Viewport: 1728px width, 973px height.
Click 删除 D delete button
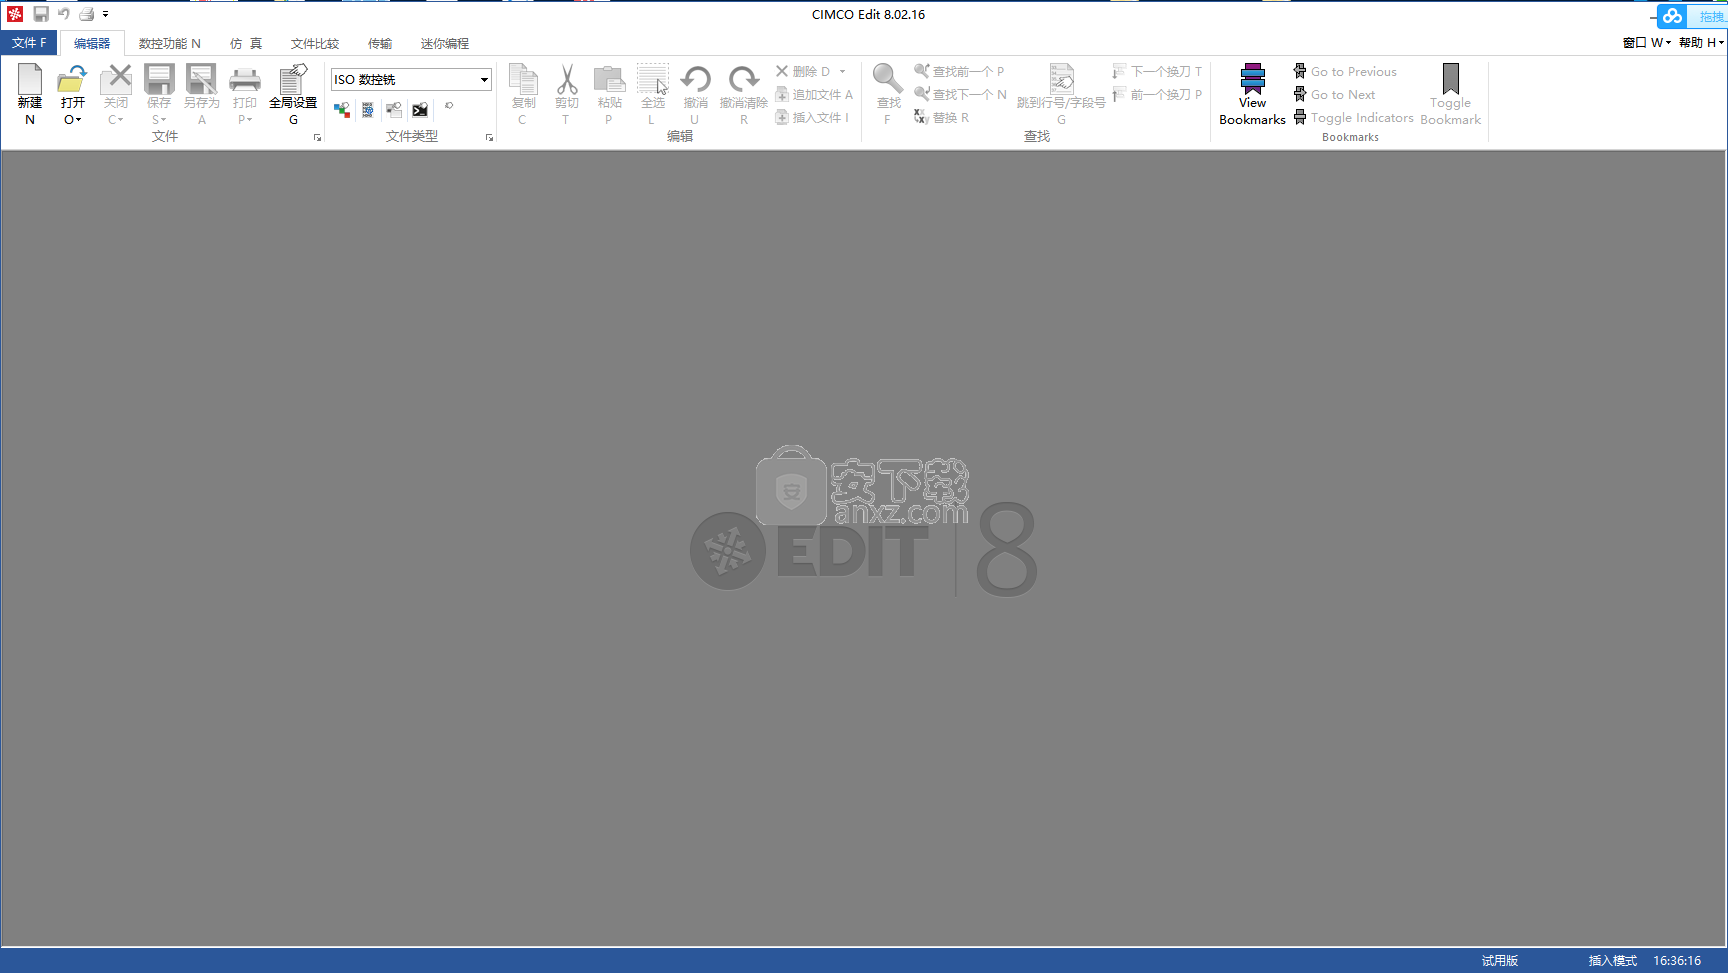pos(803,71)
